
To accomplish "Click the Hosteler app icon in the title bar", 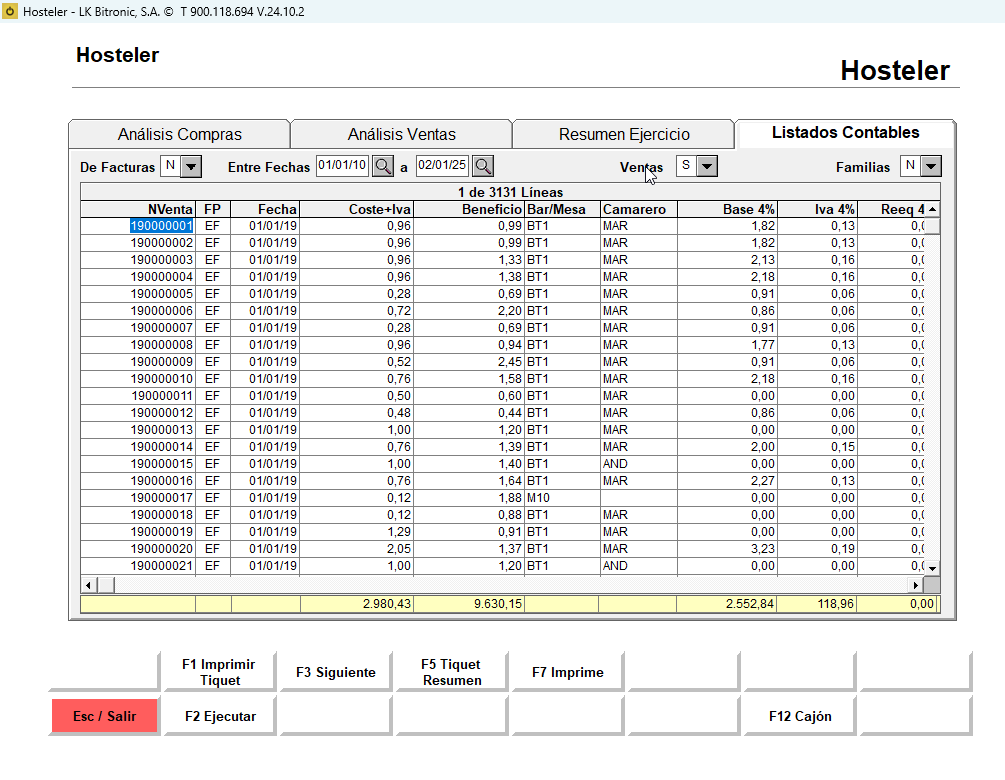I will [x=10, y=11].
